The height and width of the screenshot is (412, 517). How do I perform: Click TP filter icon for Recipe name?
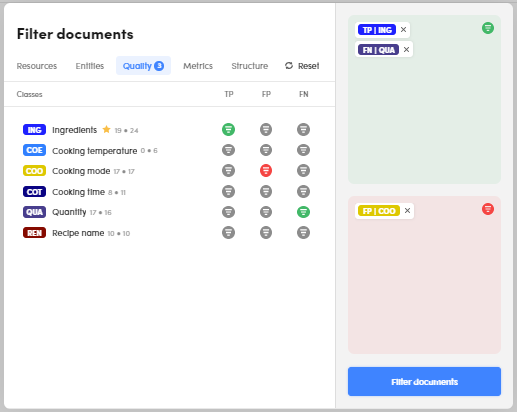point(228,232)
